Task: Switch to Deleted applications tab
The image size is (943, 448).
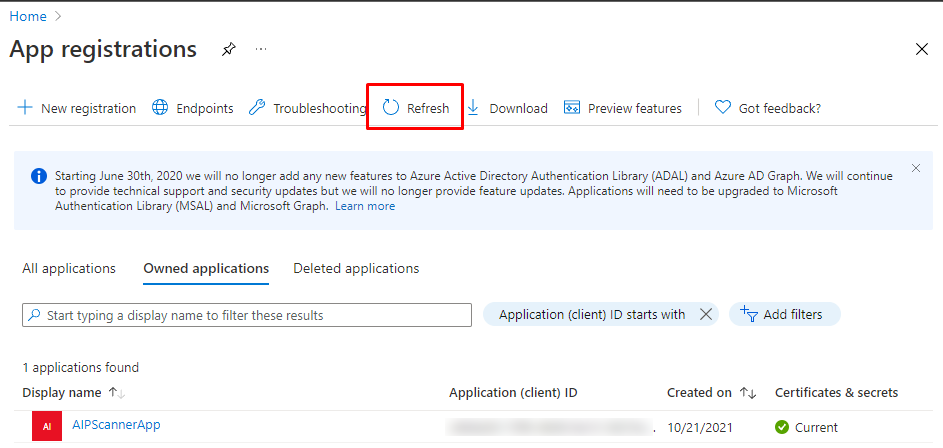Action: (356, 268)
